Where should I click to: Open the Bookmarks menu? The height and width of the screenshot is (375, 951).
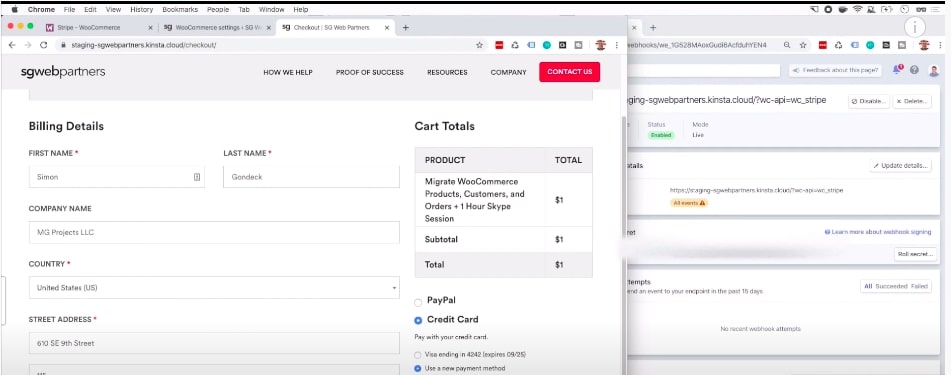point(180,10)
